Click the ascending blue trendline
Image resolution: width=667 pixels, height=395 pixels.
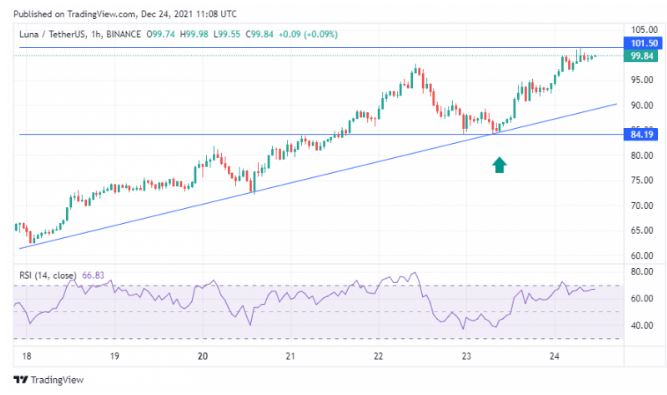click(318, 176)
